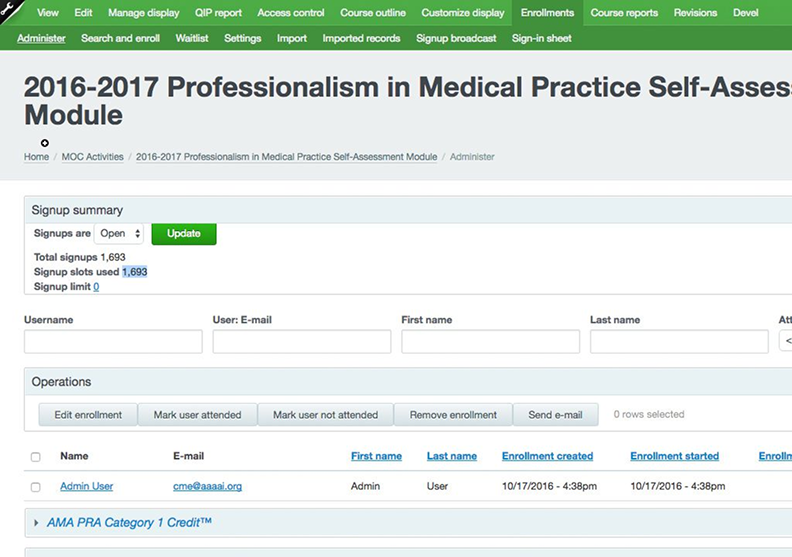This screenshot has width=792, height=557.
Task: Expand the AMA PRA Category 1 Credit section
Action: (129, 523)
